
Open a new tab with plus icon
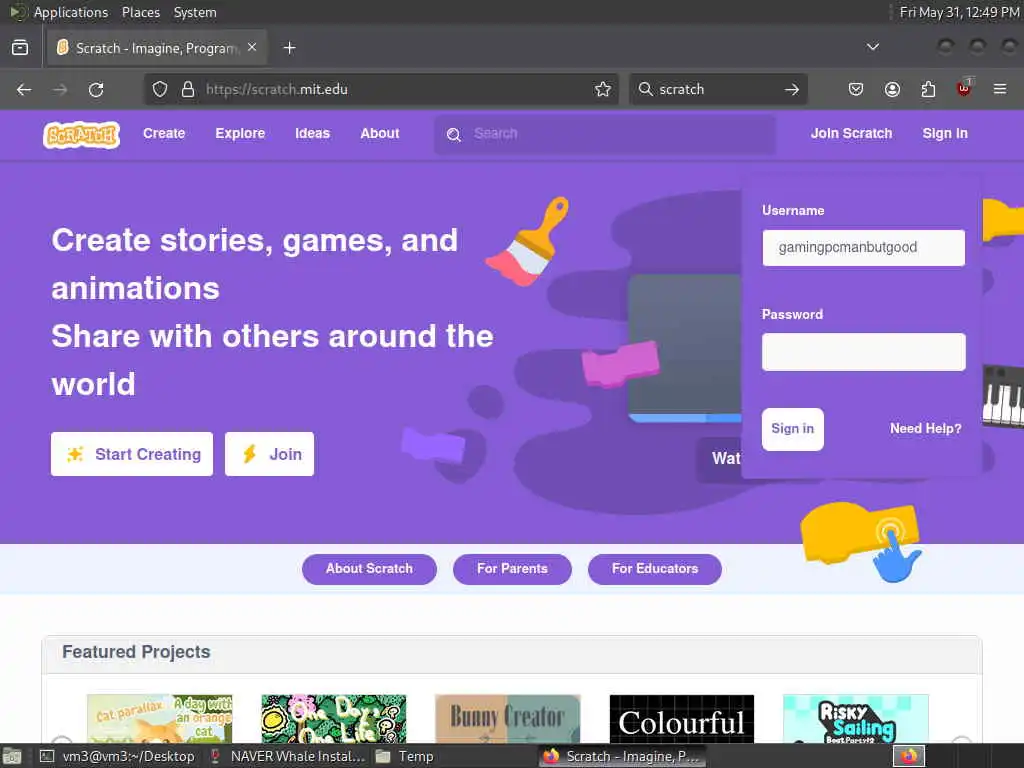click(x=289, y=48)
